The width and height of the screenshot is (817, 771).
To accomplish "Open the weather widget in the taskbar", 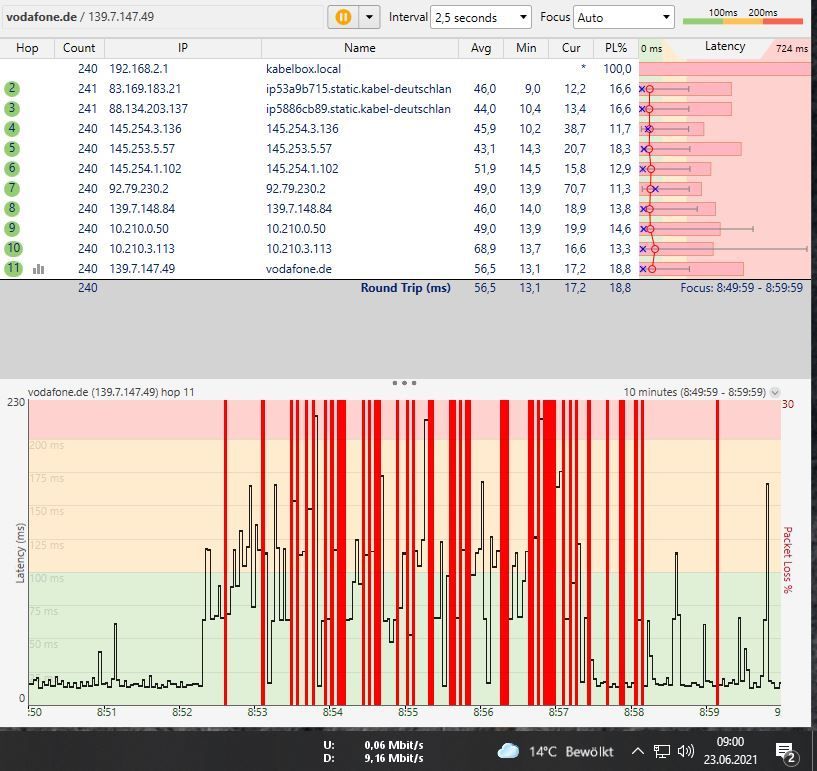I will pyautogui.click(x=555, y=751).
